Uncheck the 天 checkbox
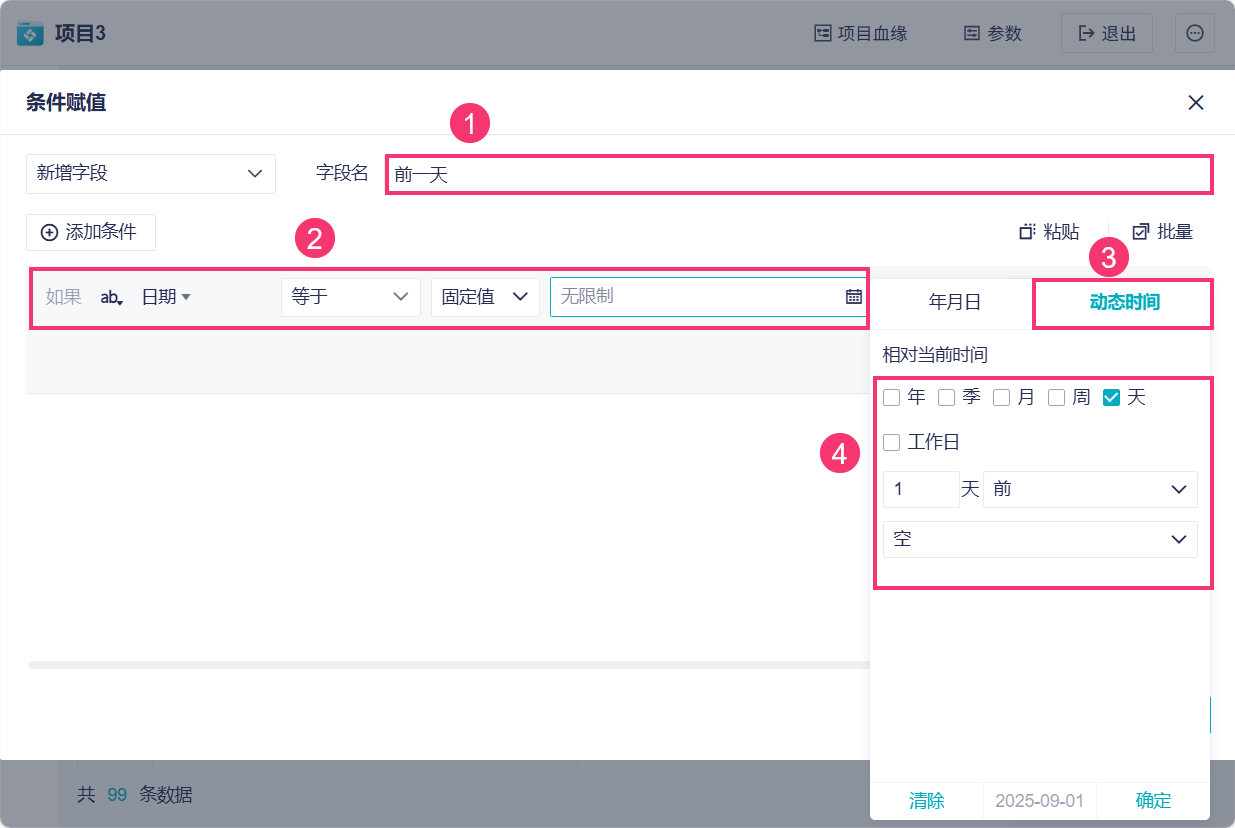 tap(1111, 398)
